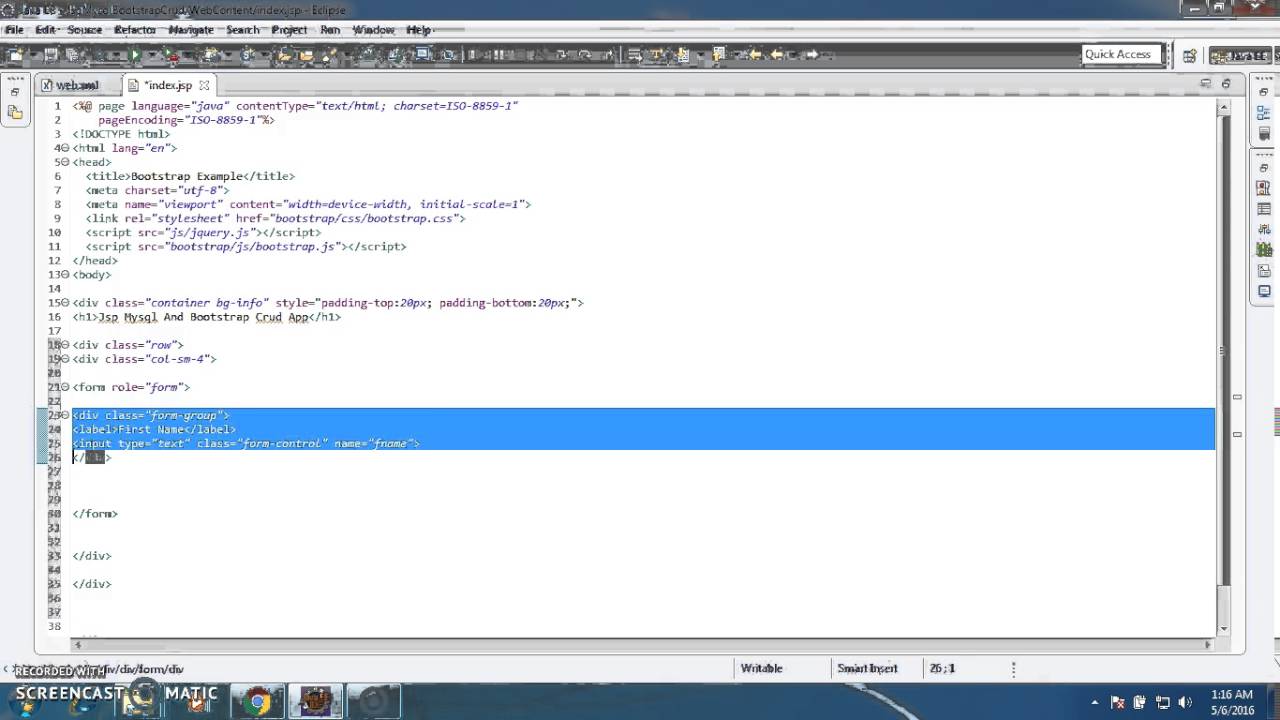Open the Project menu
Viewport: 1280px width, 720px height.
point(290,30)
